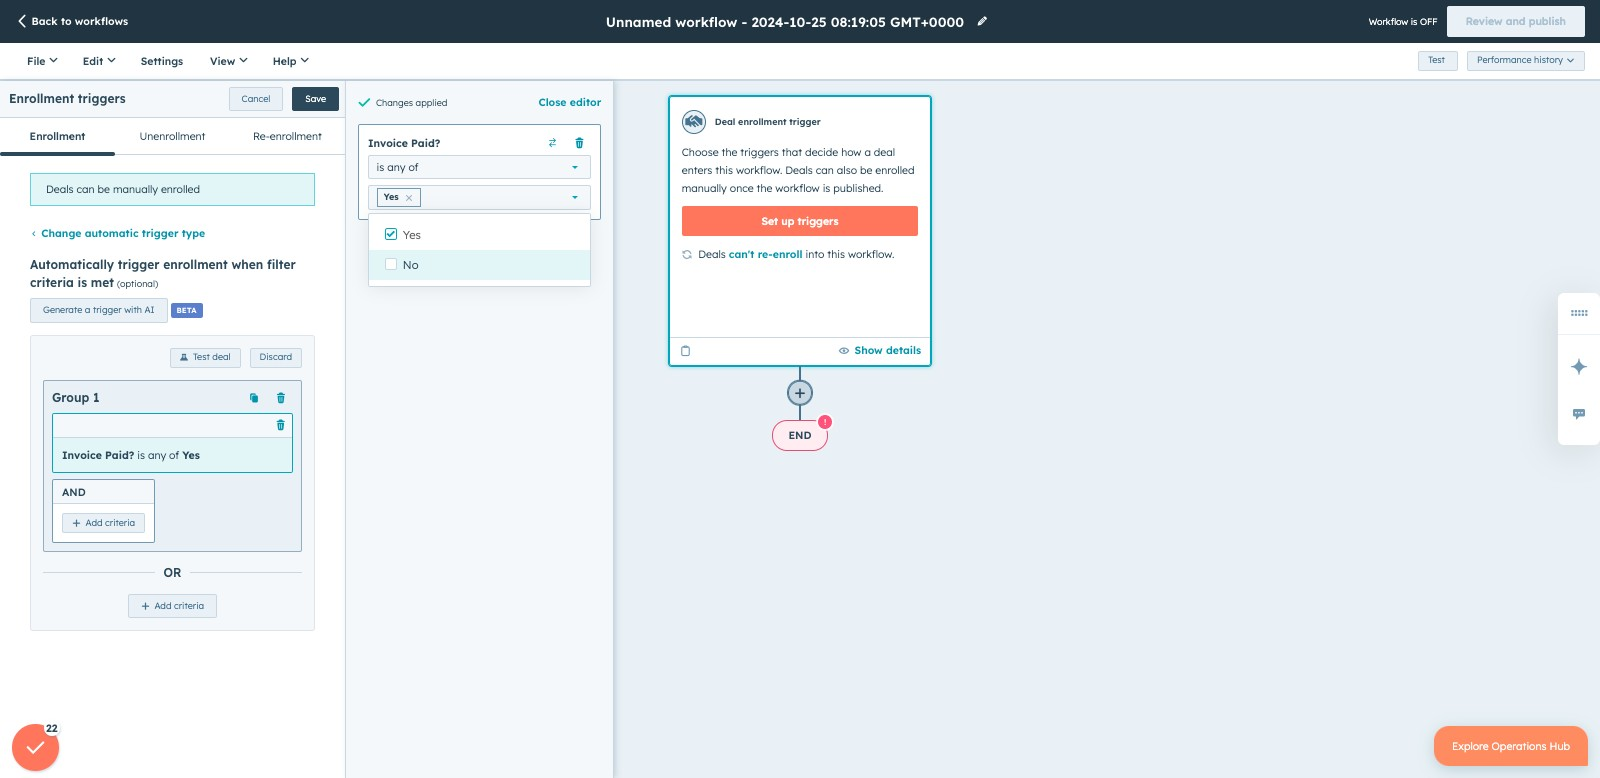Click the 'Workflow is OFF' status text

click(1403, 21)
